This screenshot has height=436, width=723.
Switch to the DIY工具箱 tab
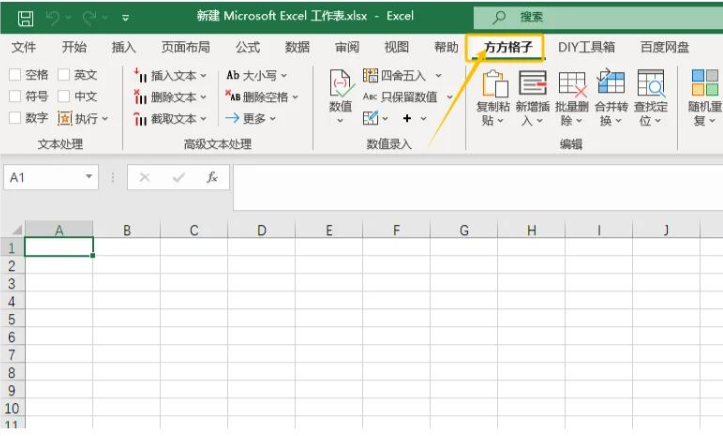586,47
